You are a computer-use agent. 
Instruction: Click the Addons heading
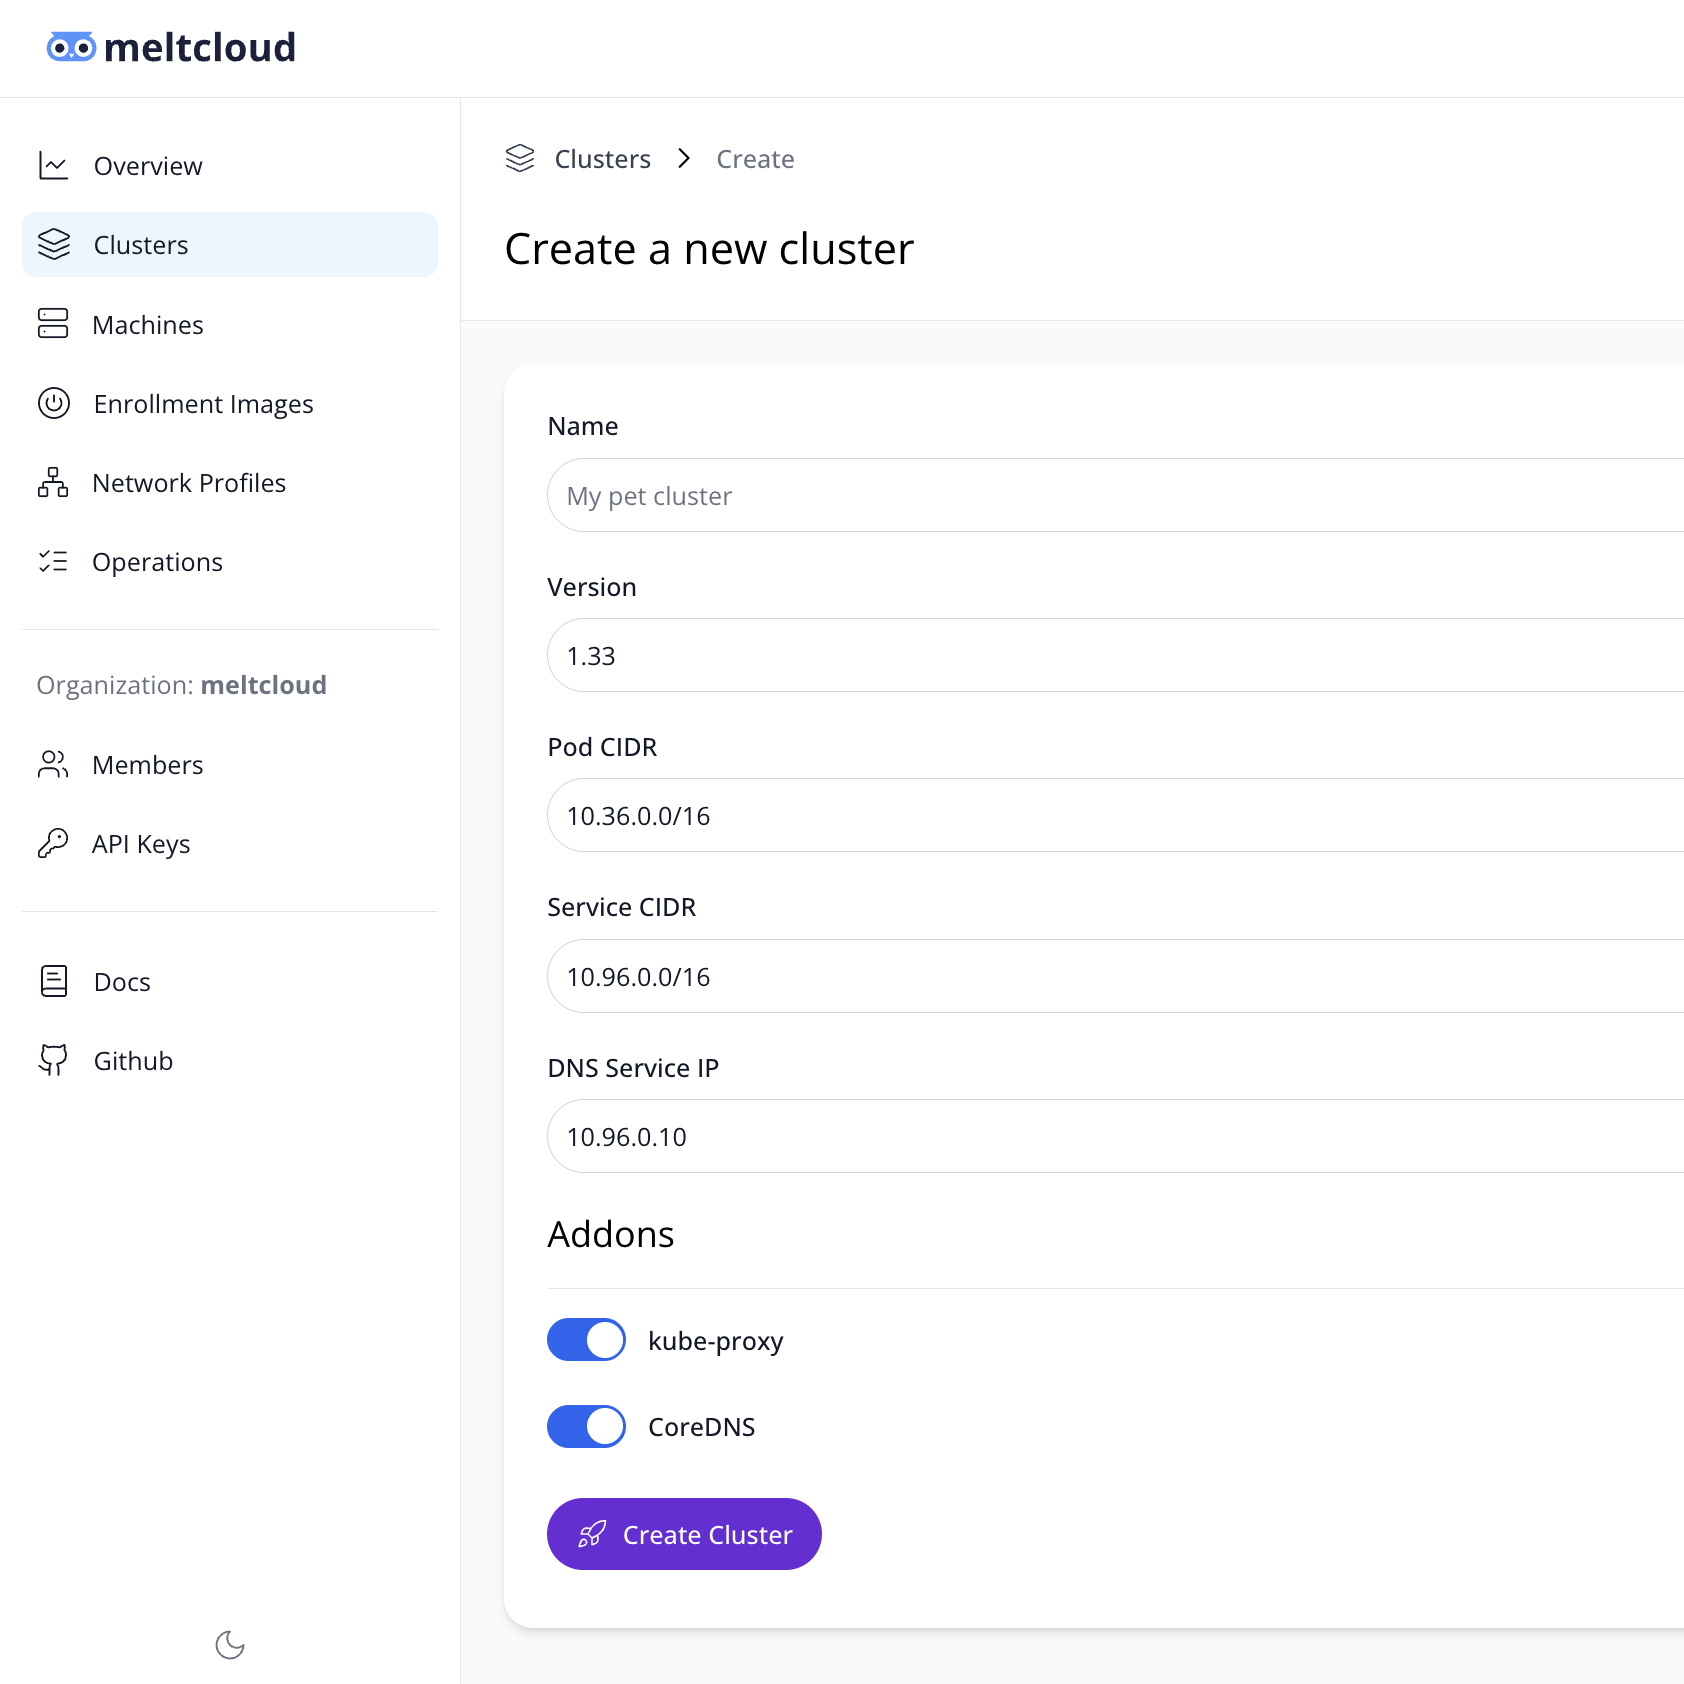click(610, 1234)
